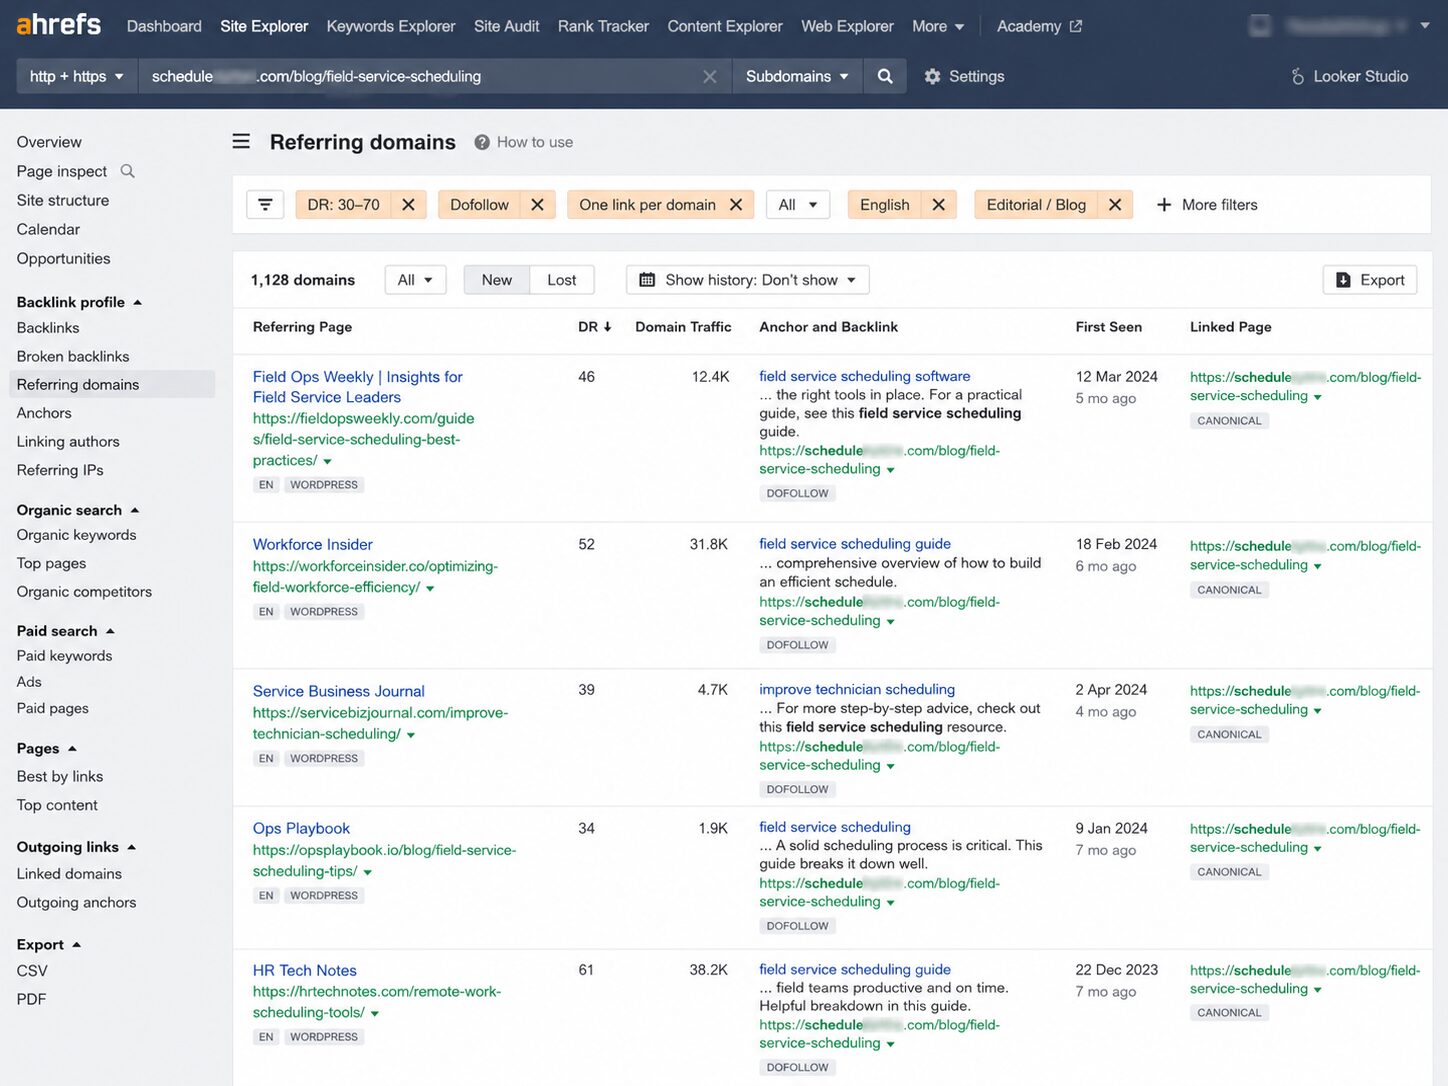Image resolution: width=1448 pixels, height=1086 pixels.
Task: Open Linked domains under Outgoing links
Action: pyautogui.click(x=69, y=874)
